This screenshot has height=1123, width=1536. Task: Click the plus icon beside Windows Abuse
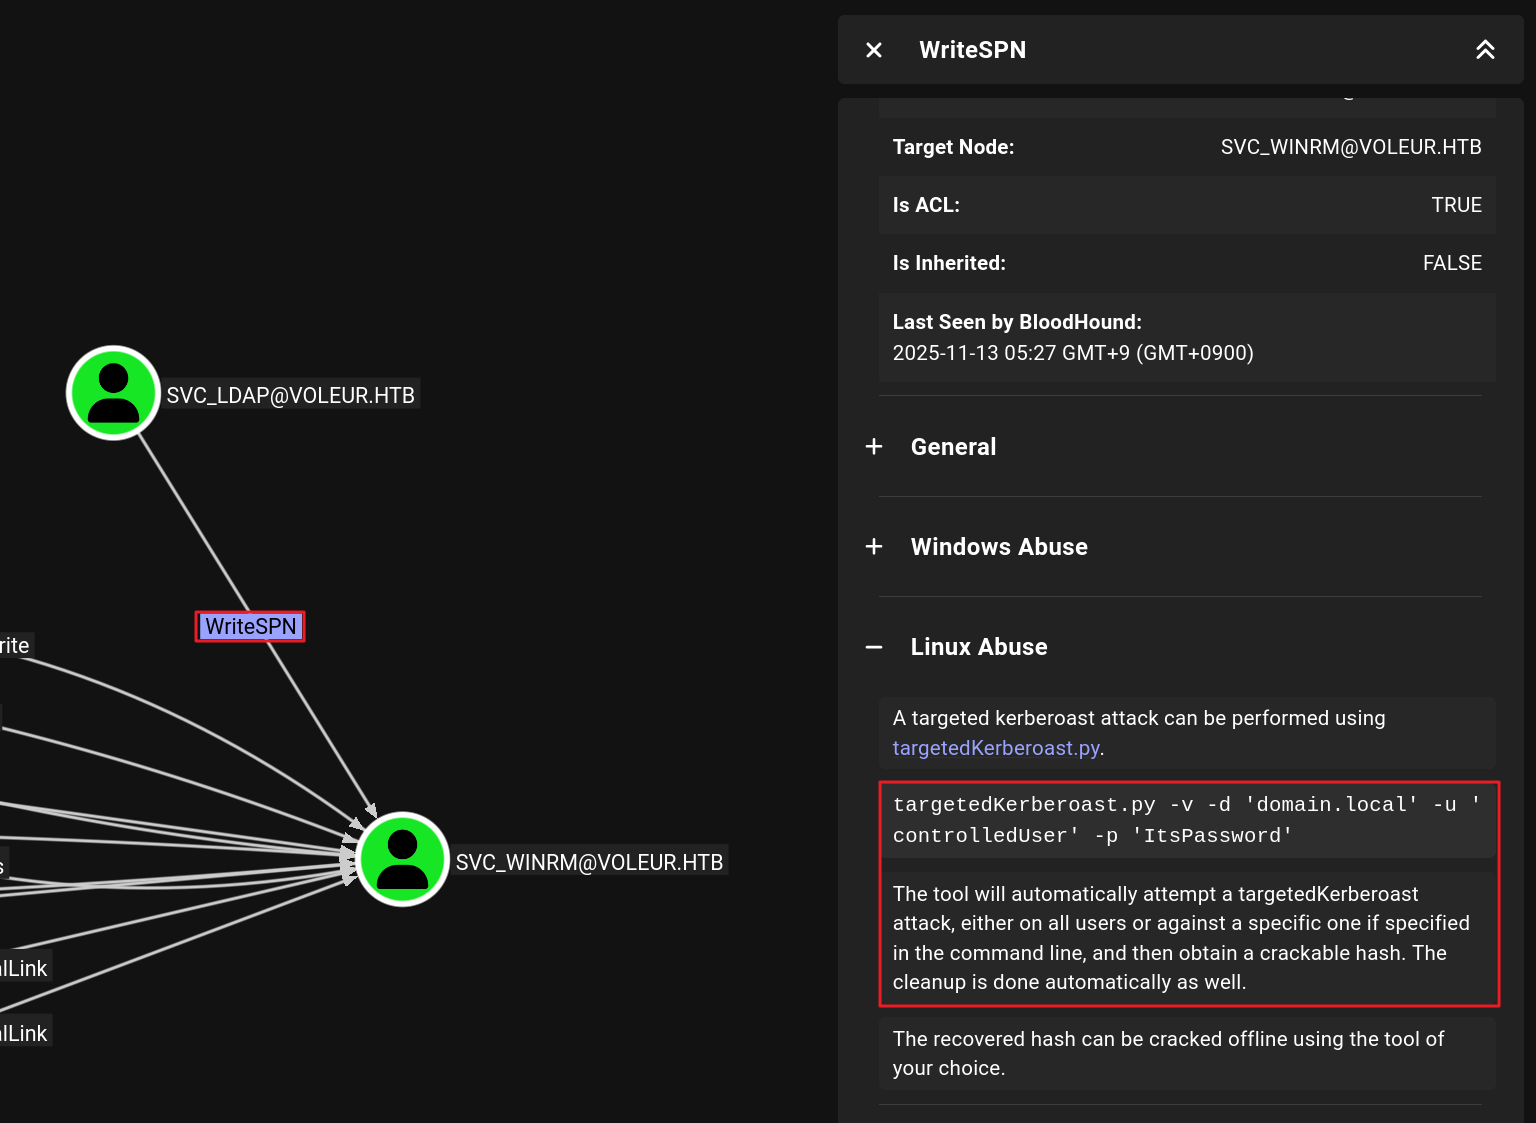pyautogui.click(x=874, y=547)
